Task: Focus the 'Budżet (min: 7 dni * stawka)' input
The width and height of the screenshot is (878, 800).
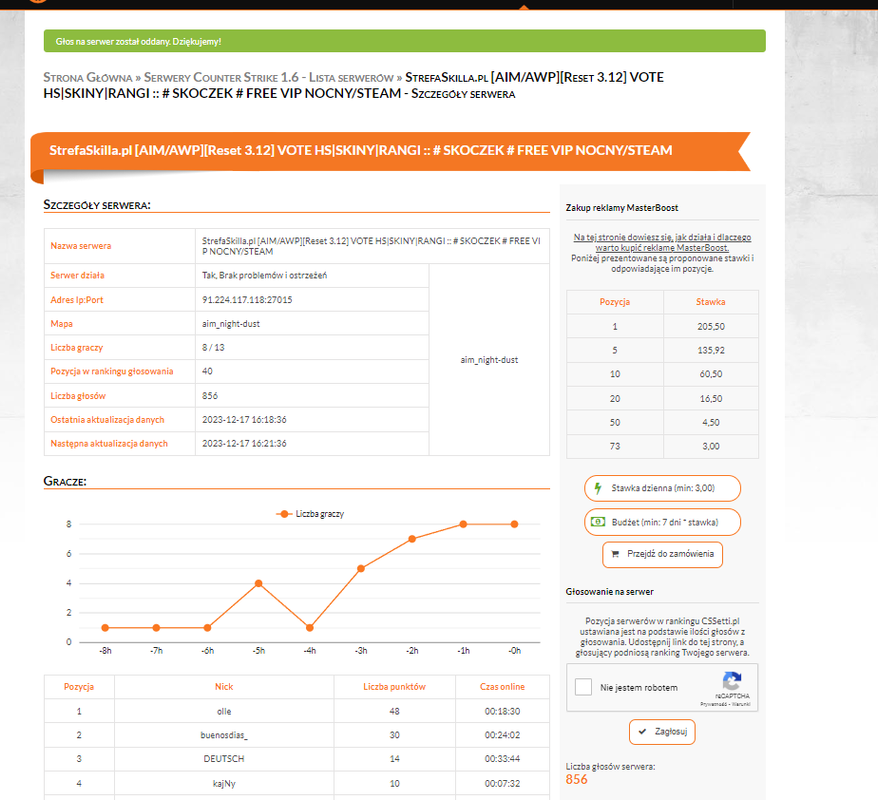Action: pos(662,522)
